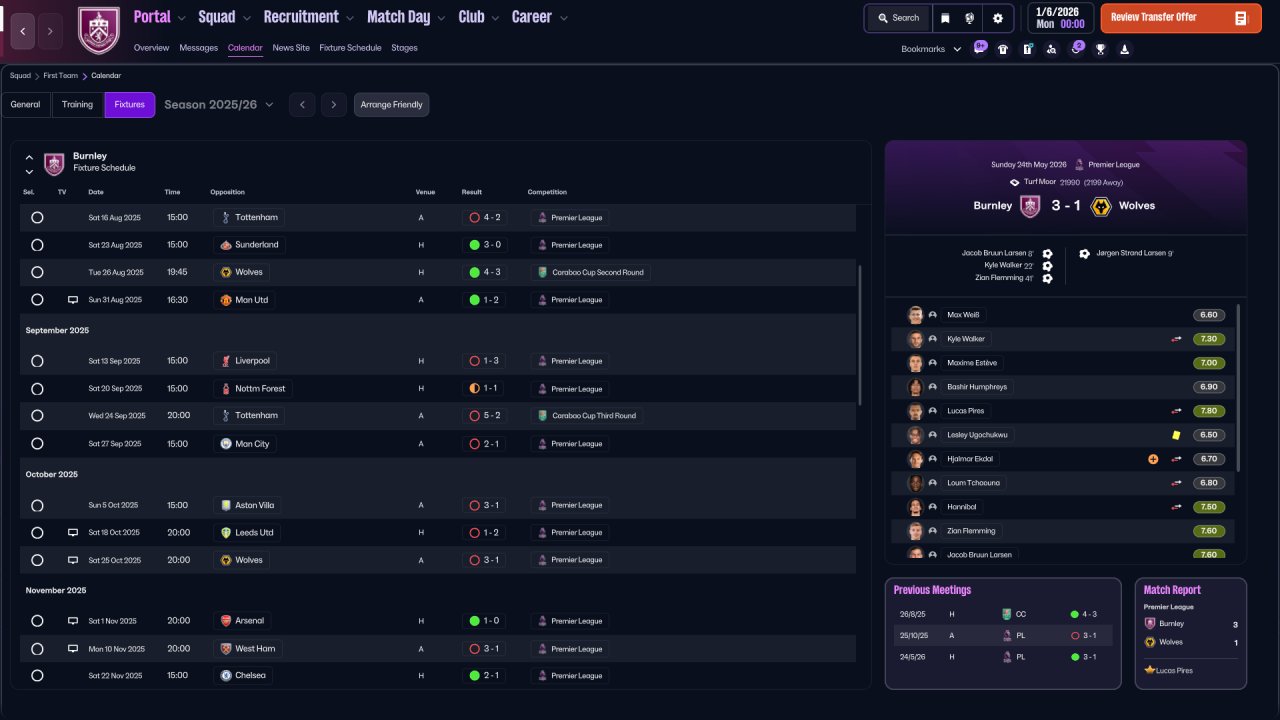Click the Arsenal crest in fixture list
This screenshot has width=1280, height=720.
226,621
